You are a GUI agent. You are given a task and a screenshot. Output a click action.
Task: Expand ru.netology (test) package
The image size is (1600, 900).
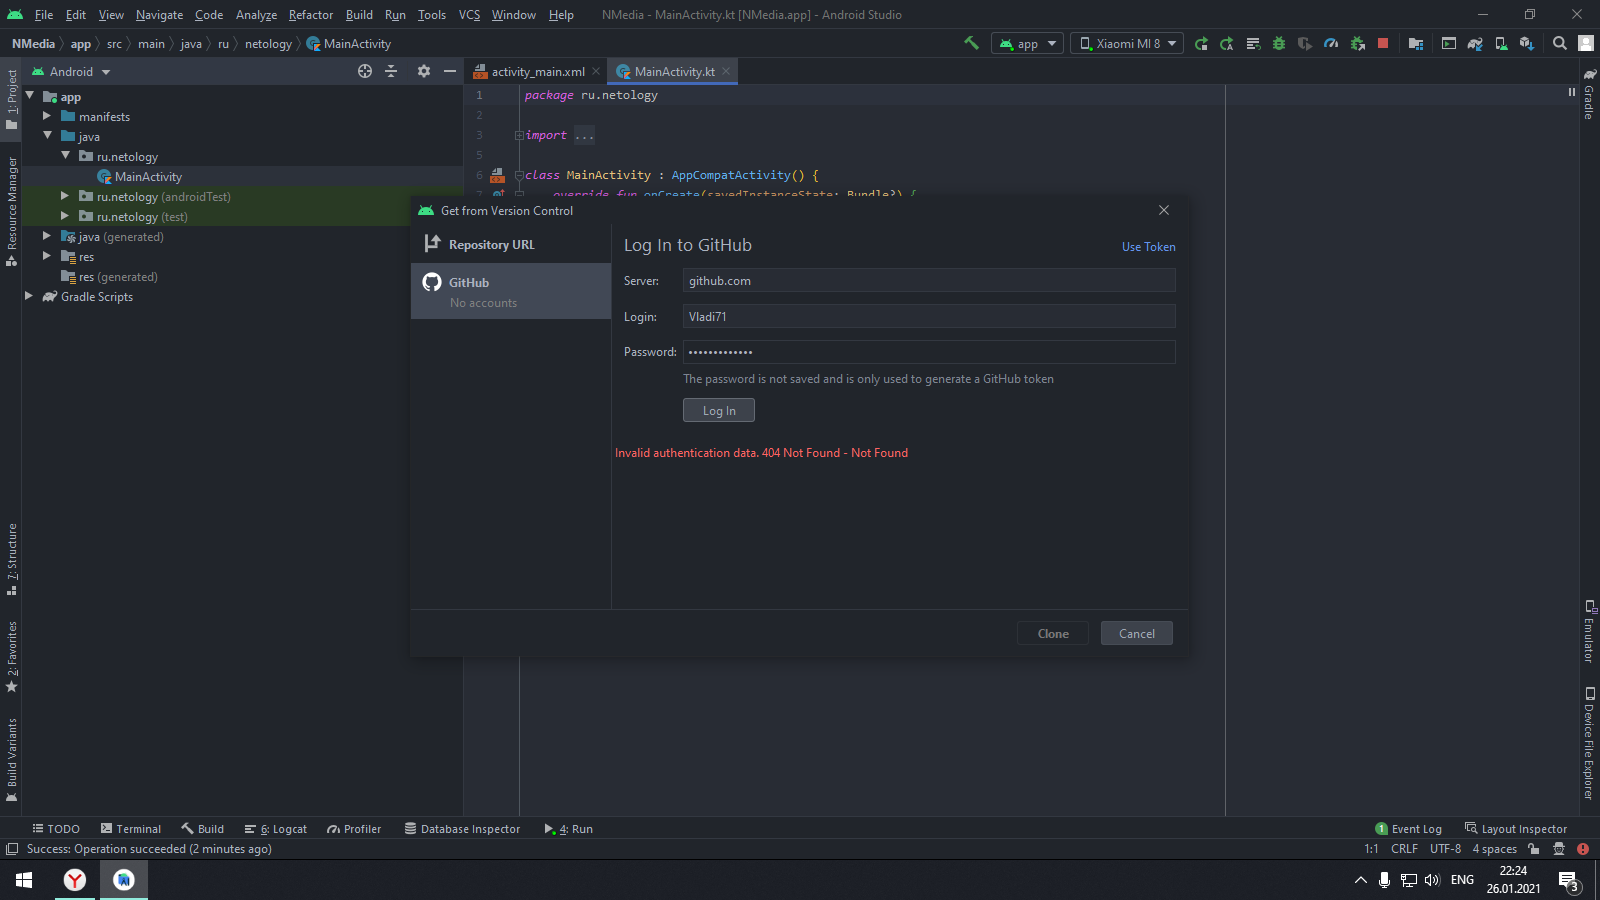tap(65, 216)
